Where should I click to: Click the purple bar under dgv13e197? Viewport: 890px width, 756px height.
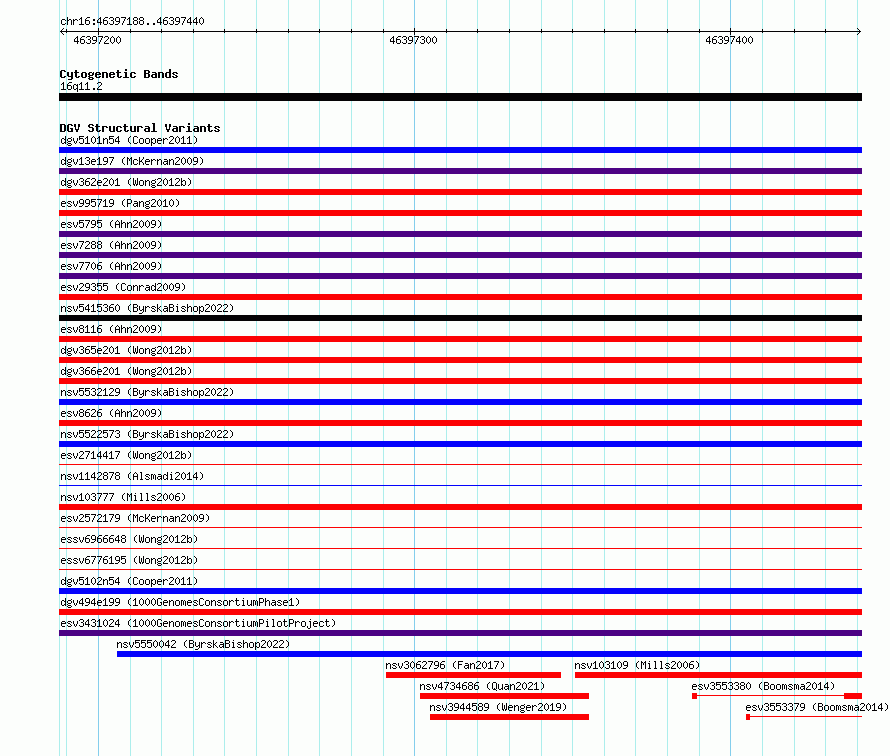(460, 171)
